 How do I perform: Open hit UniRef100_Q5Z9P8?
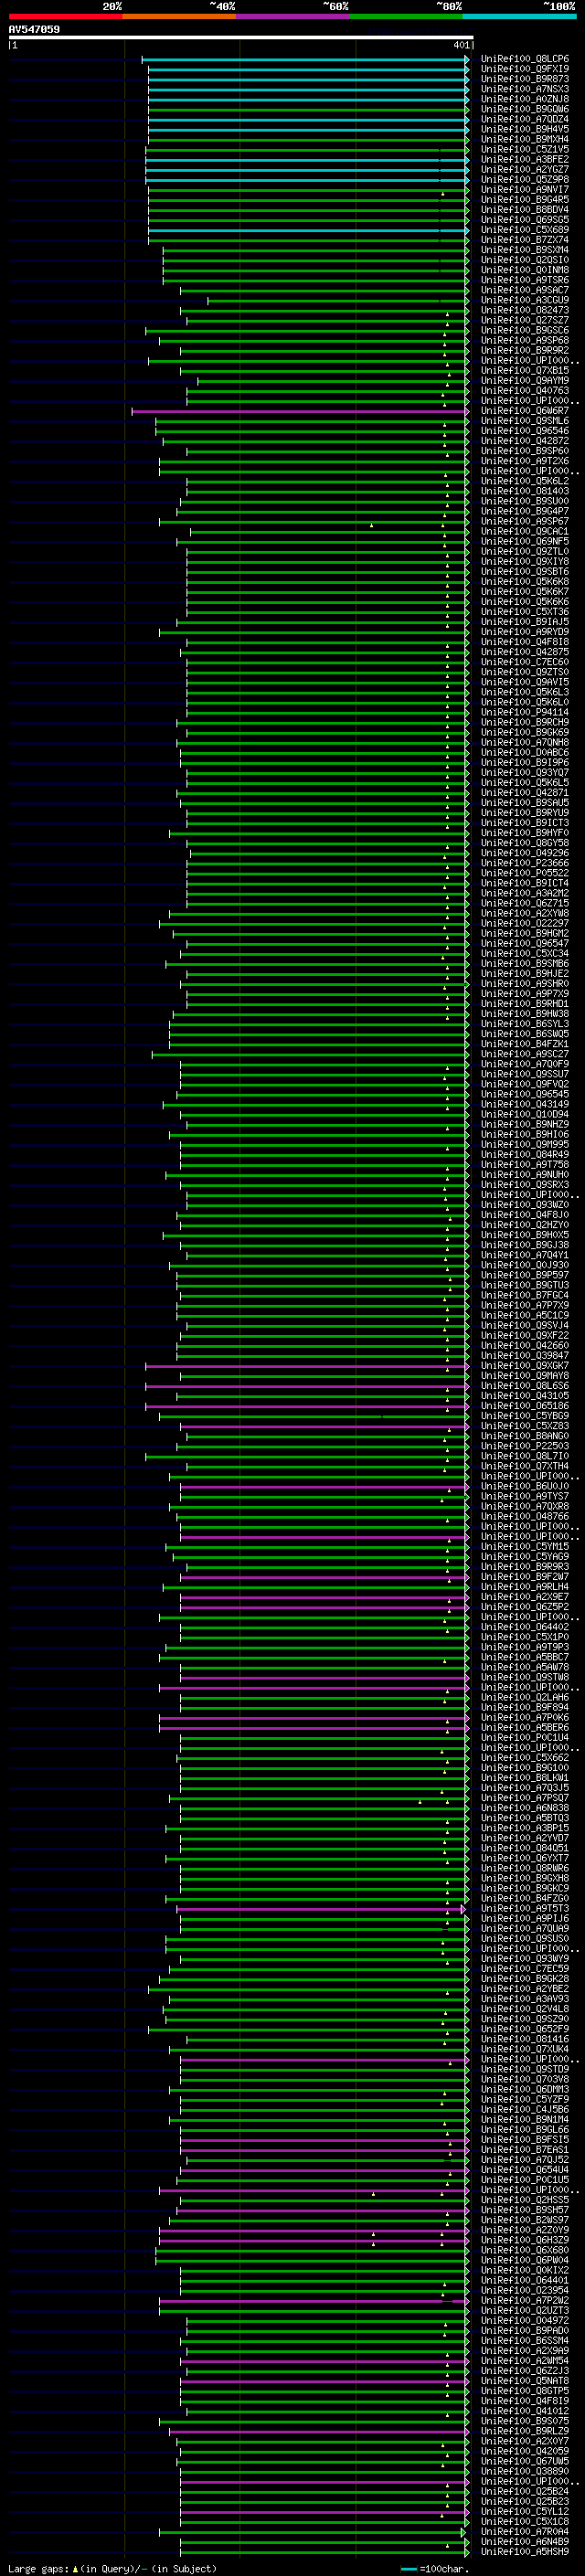(525, 179)
